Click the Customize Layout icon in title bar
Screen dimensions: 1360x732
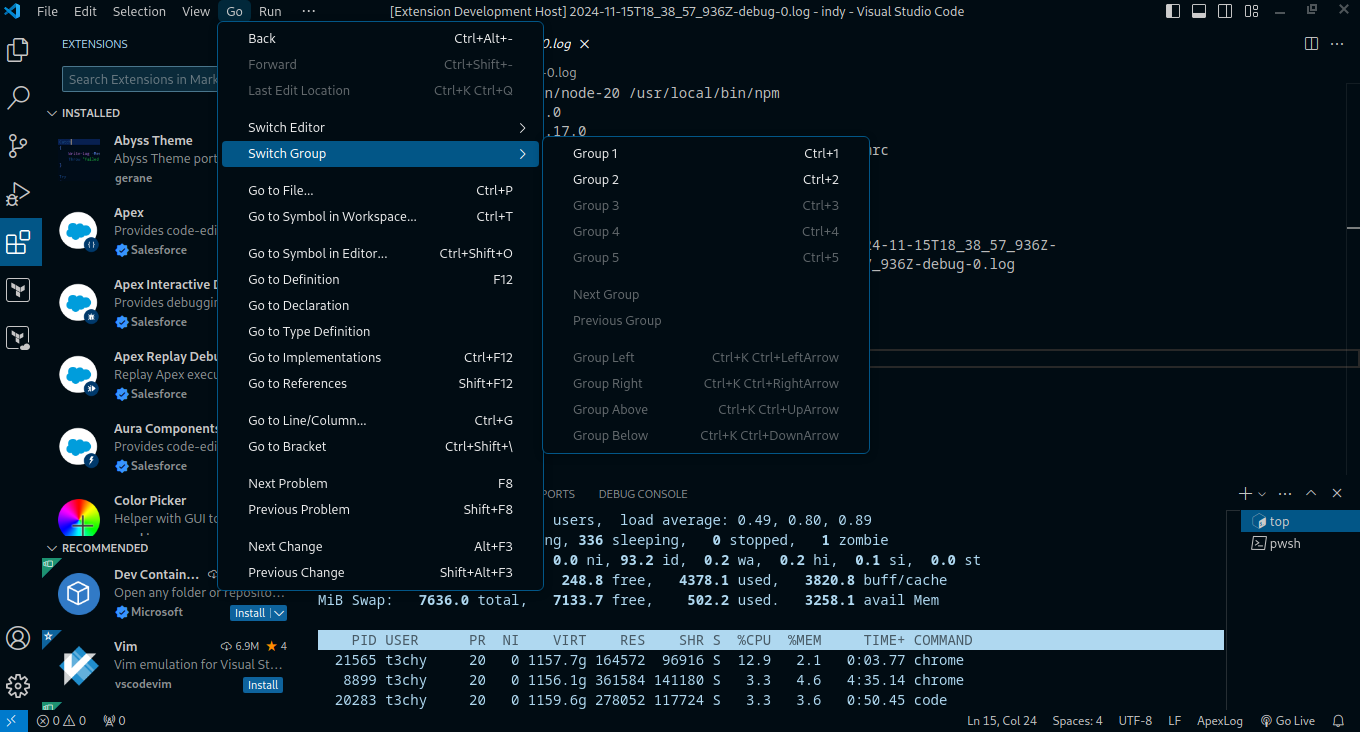click(x=1251, y=11)
